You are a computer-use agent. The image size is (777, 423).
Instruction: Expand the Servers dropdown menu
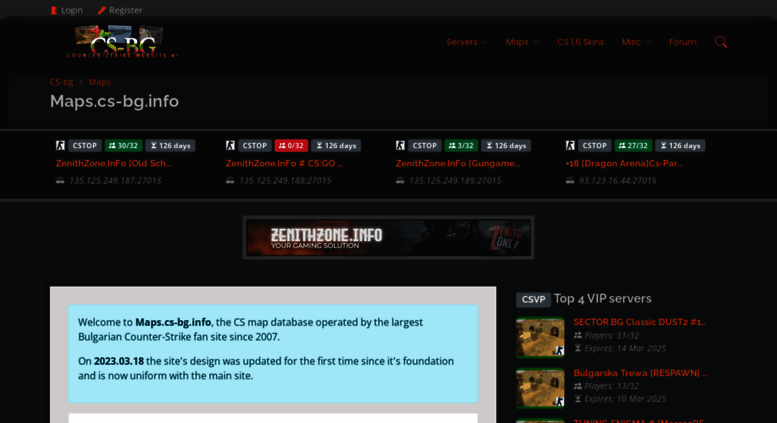pyautogui.click(x=466, y=42)
